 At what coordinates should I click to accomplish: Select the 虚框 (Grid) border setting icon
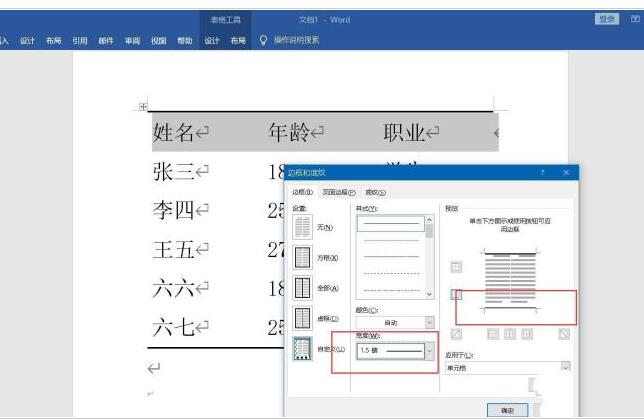[302, 318]
